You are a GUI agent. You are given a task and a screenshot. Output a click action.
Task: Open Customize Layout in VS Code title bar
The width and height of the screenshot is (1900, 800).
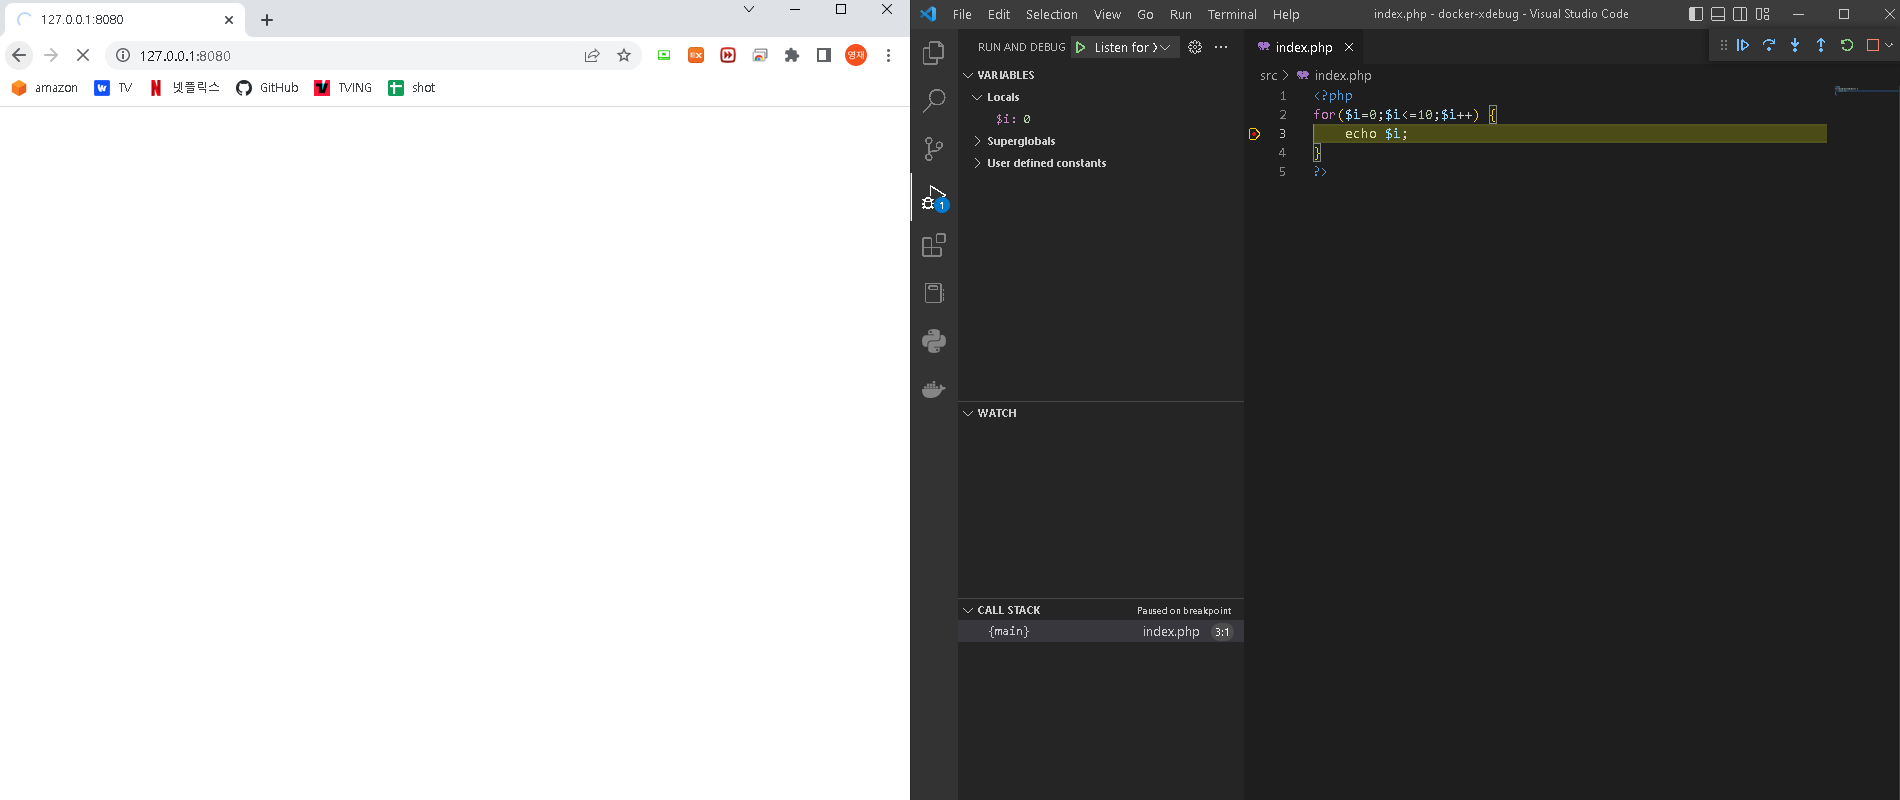(x=1763, y=14)
